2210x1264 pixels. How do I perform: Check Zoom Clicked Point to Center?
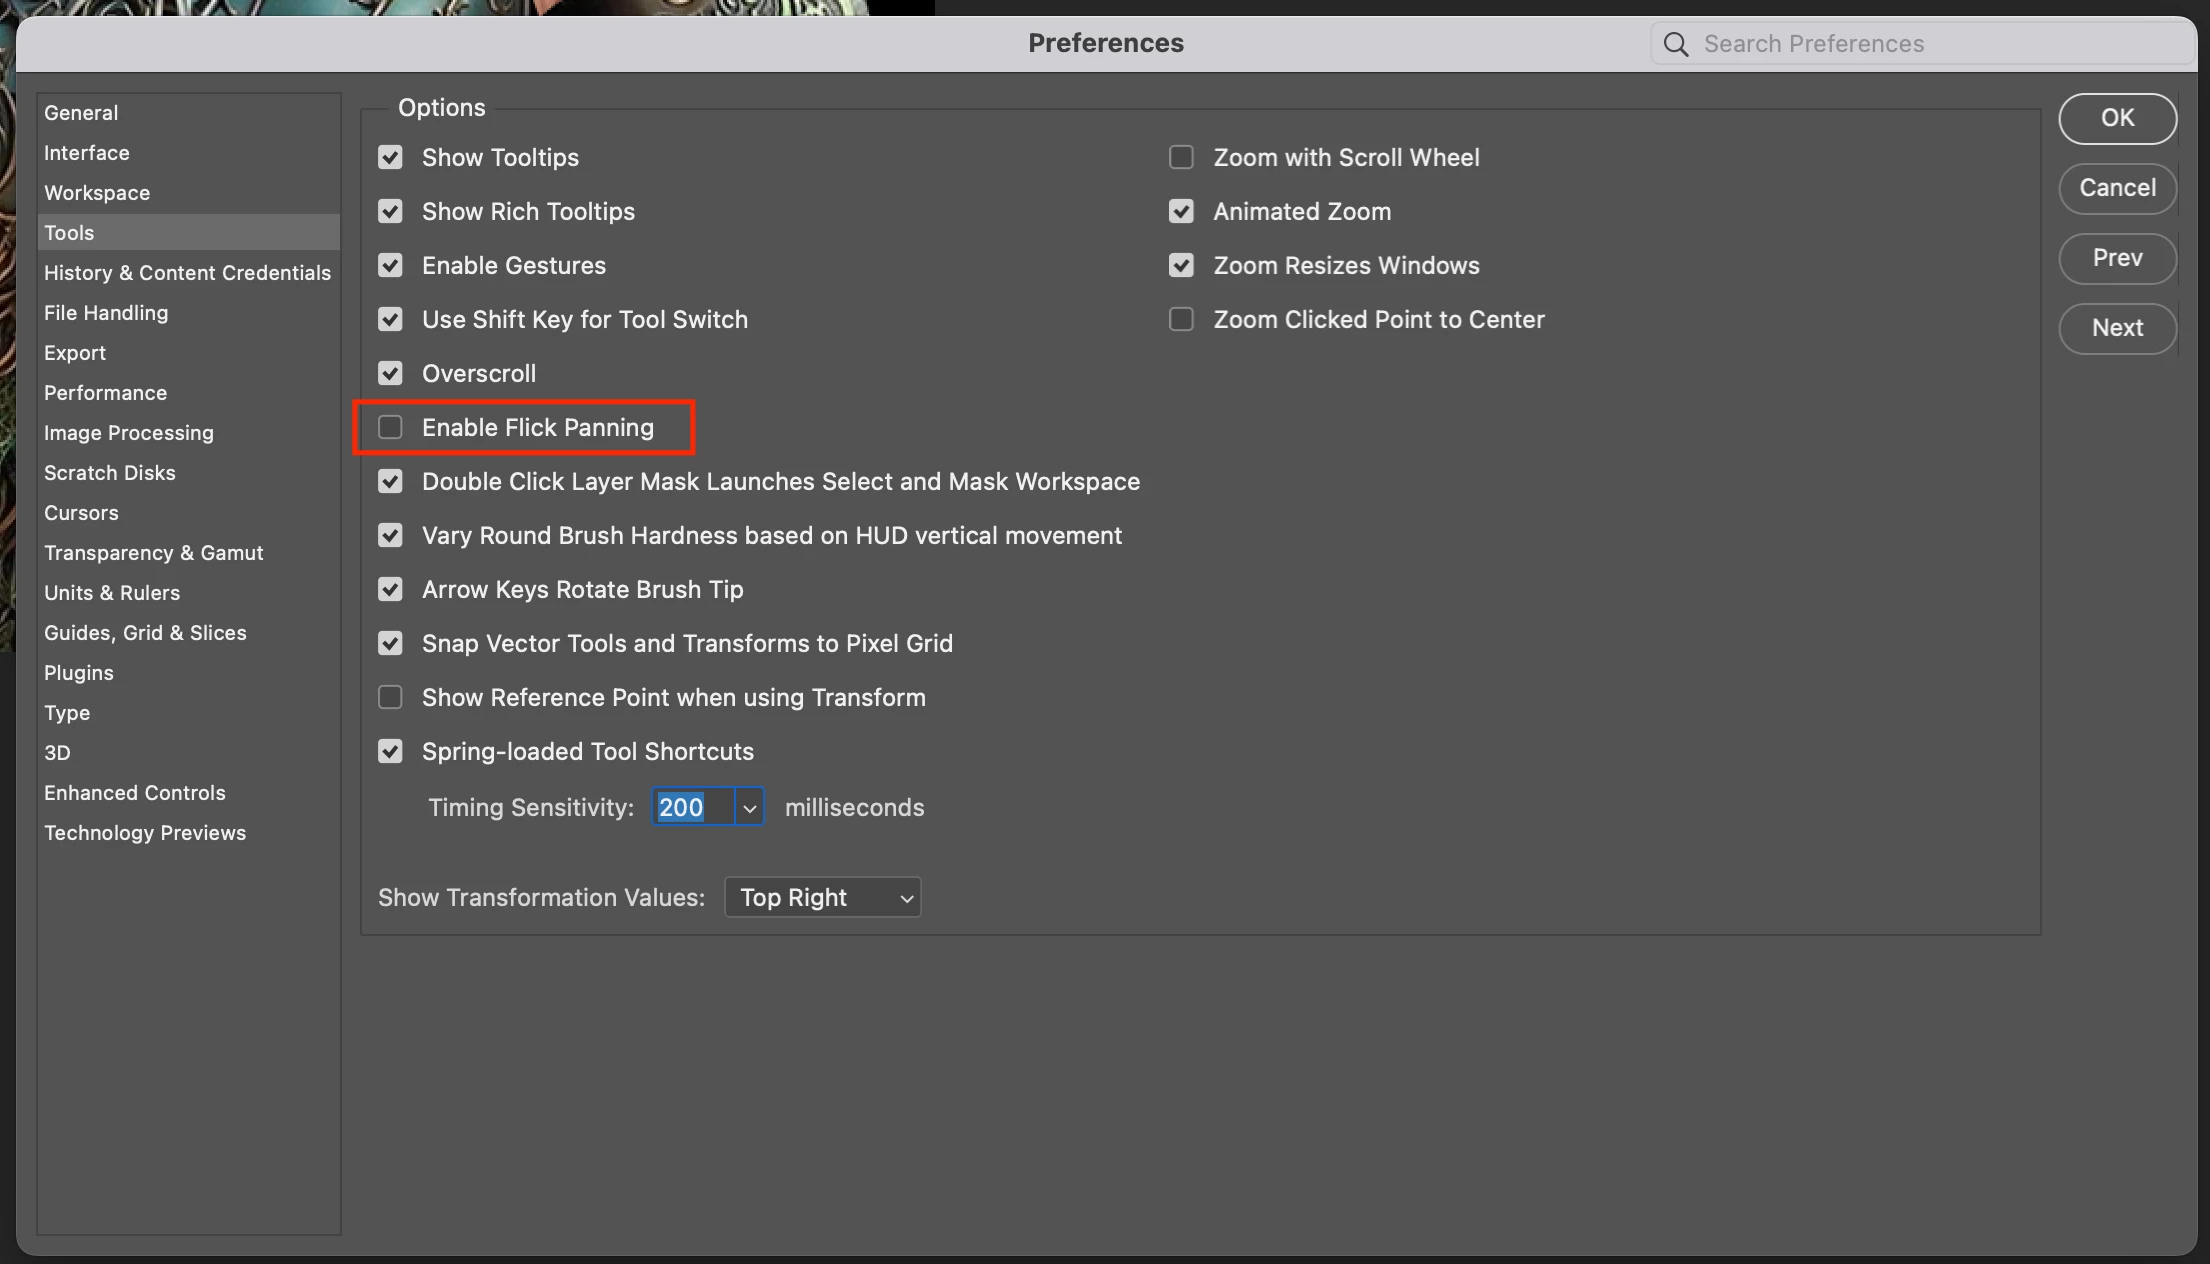(1181, 319)
